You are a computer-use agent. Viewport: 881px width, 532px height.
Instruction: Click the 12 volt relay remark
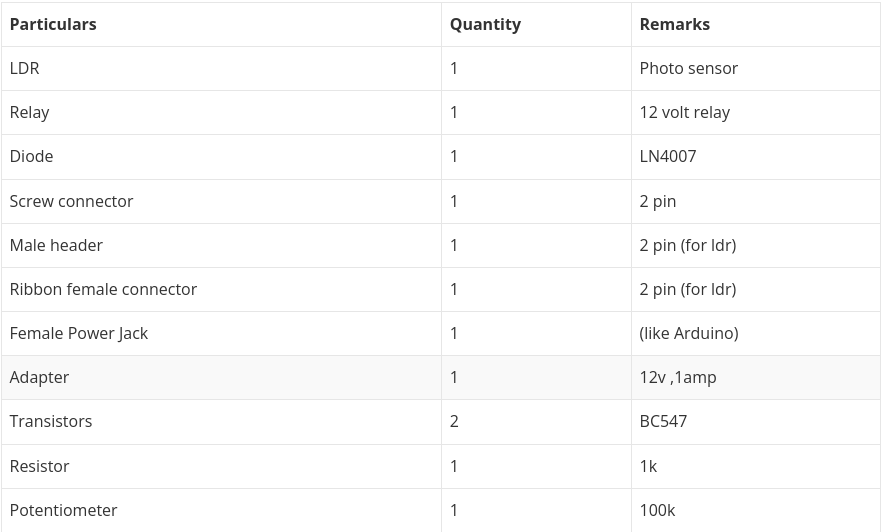click(x=684, y=112)
